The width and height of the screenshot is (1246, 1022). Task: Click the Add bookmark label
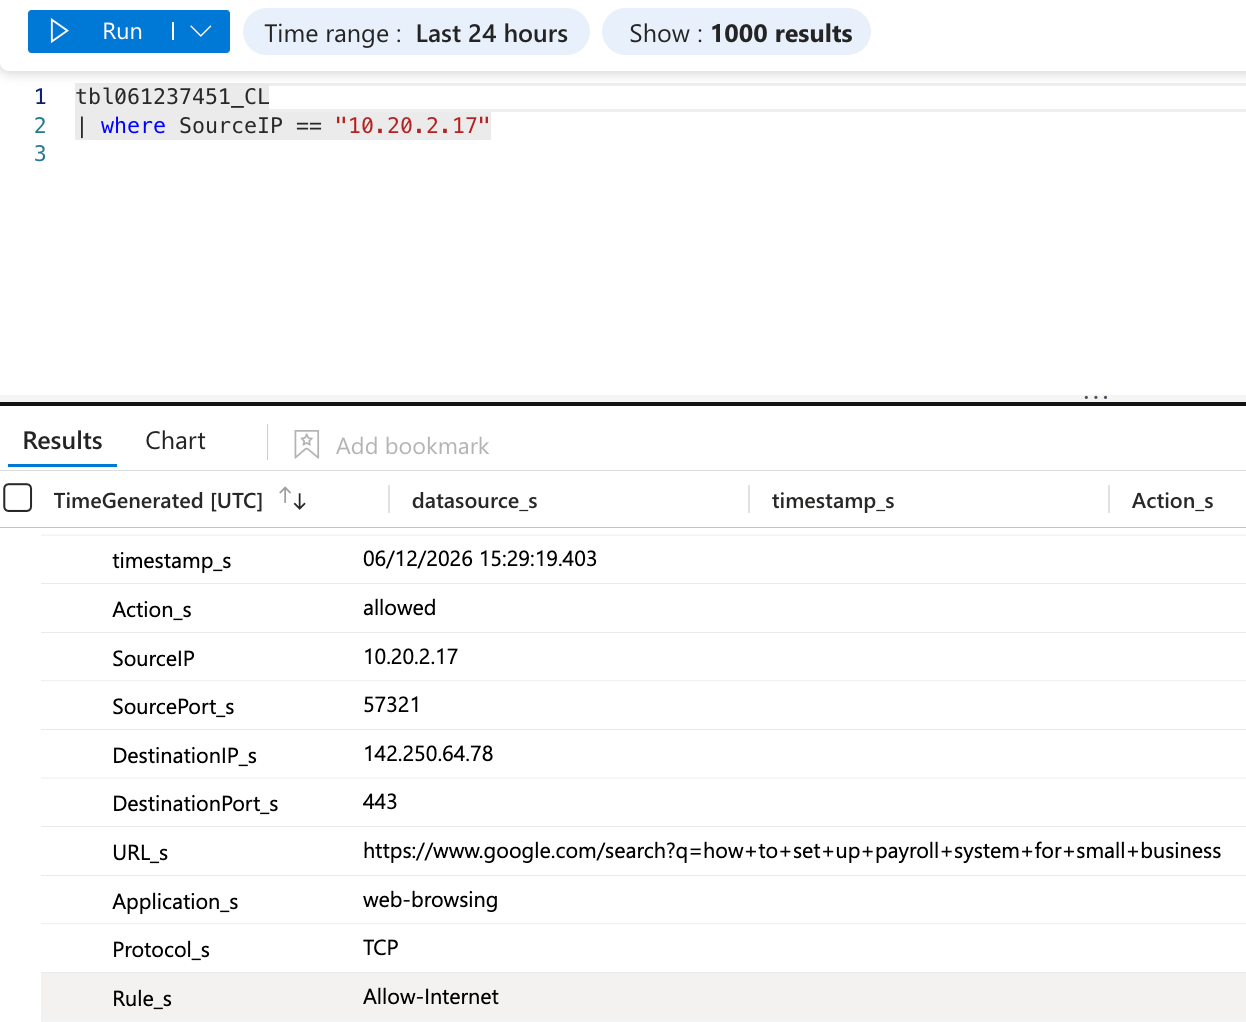[412, 446]
